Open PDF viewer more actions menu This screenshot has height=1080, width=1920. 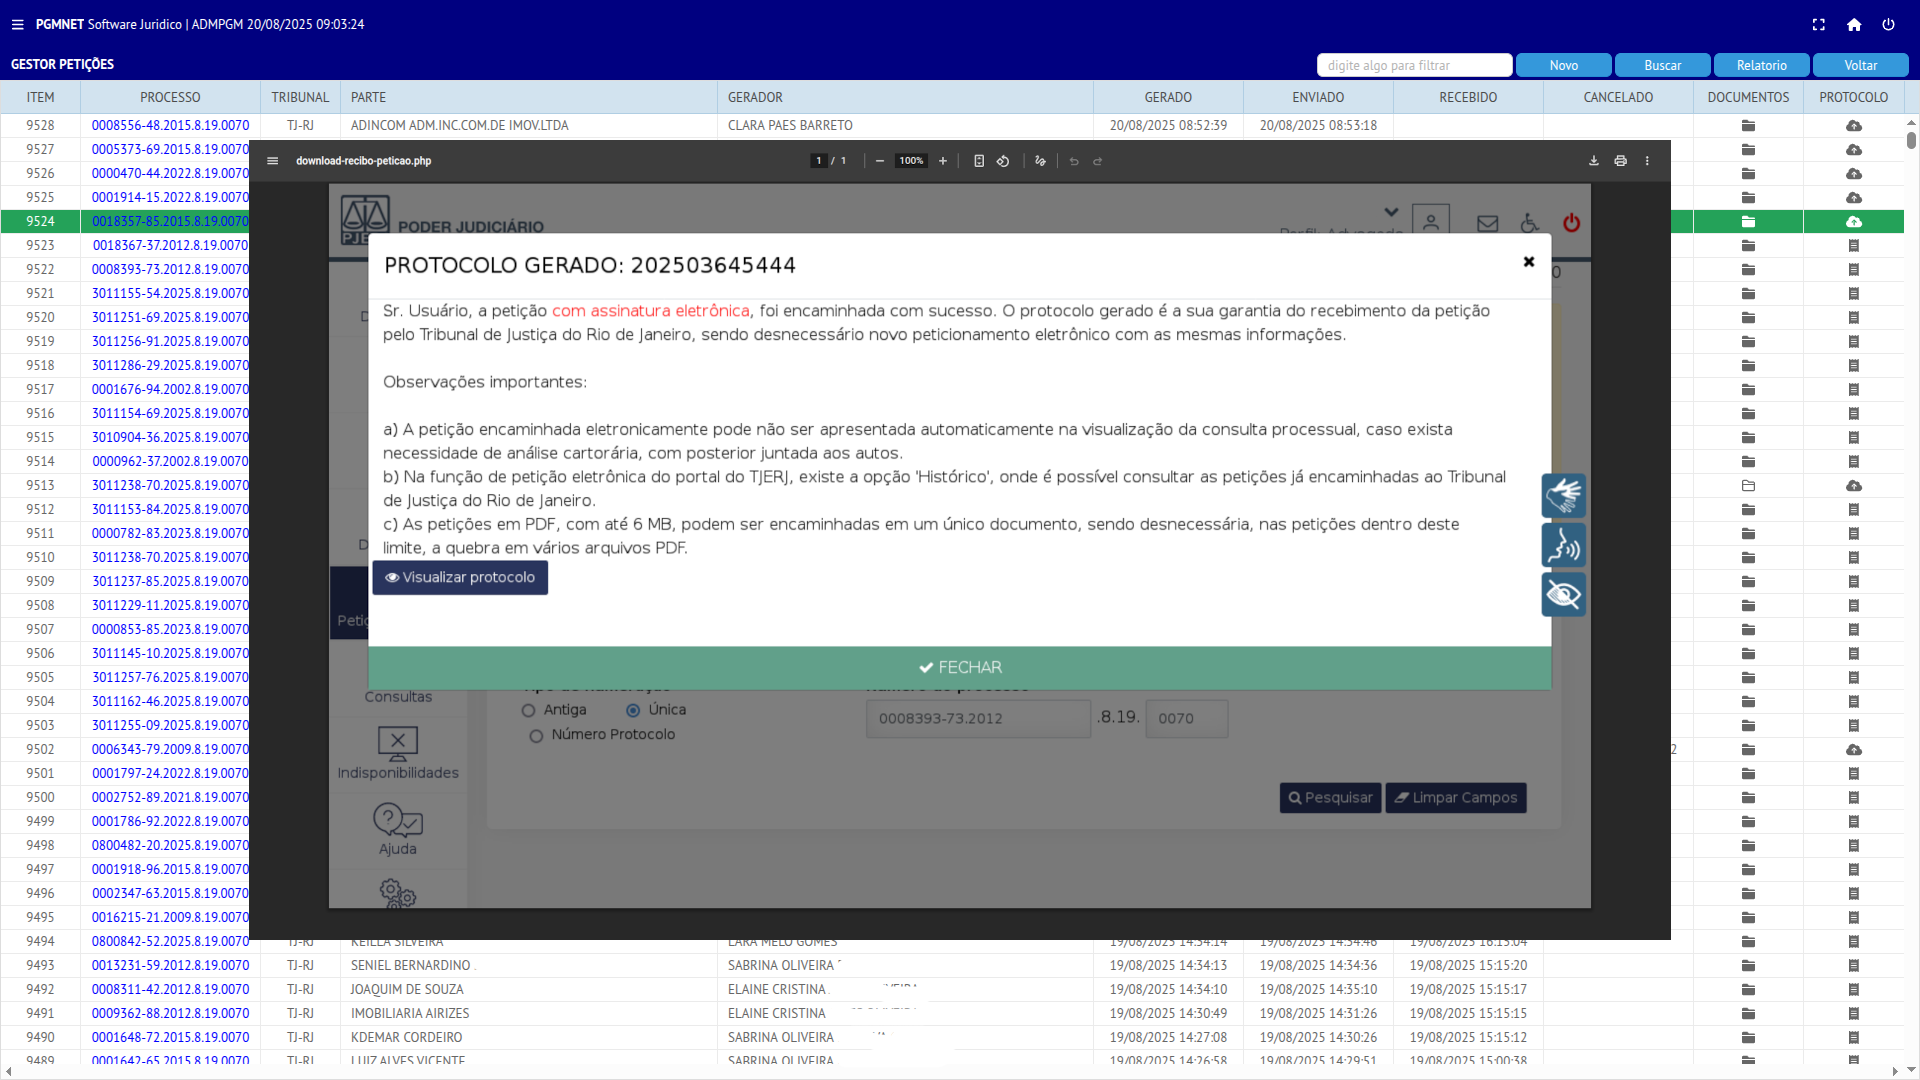[1647, 161]
